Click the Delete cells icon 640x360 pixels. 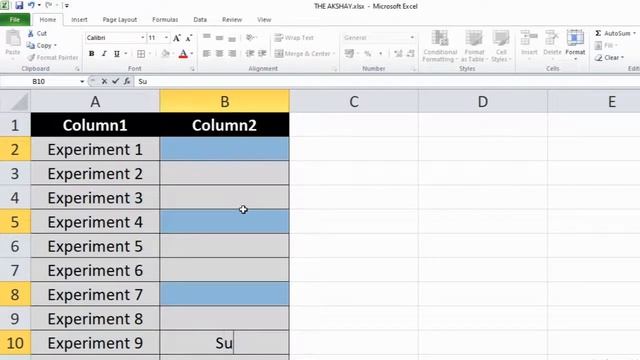pos(552,38)
